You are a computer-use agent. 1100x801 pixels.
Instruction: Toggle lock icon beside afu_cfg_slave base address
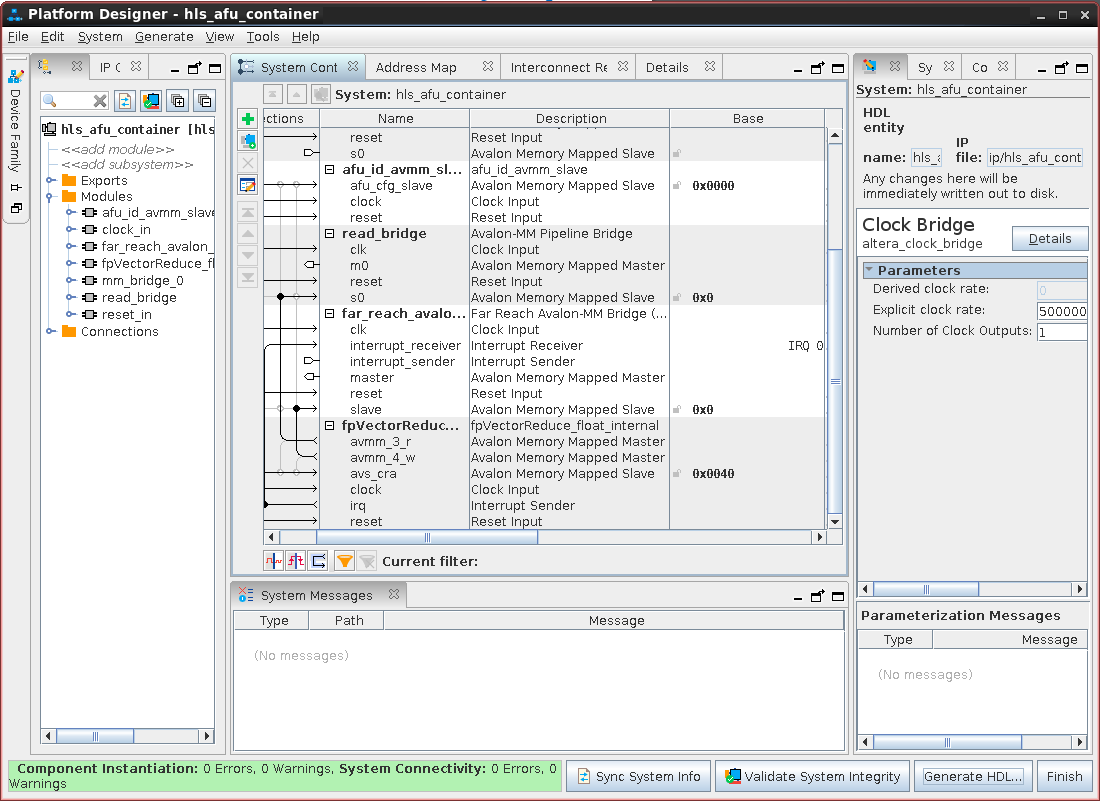coord(677,186)
